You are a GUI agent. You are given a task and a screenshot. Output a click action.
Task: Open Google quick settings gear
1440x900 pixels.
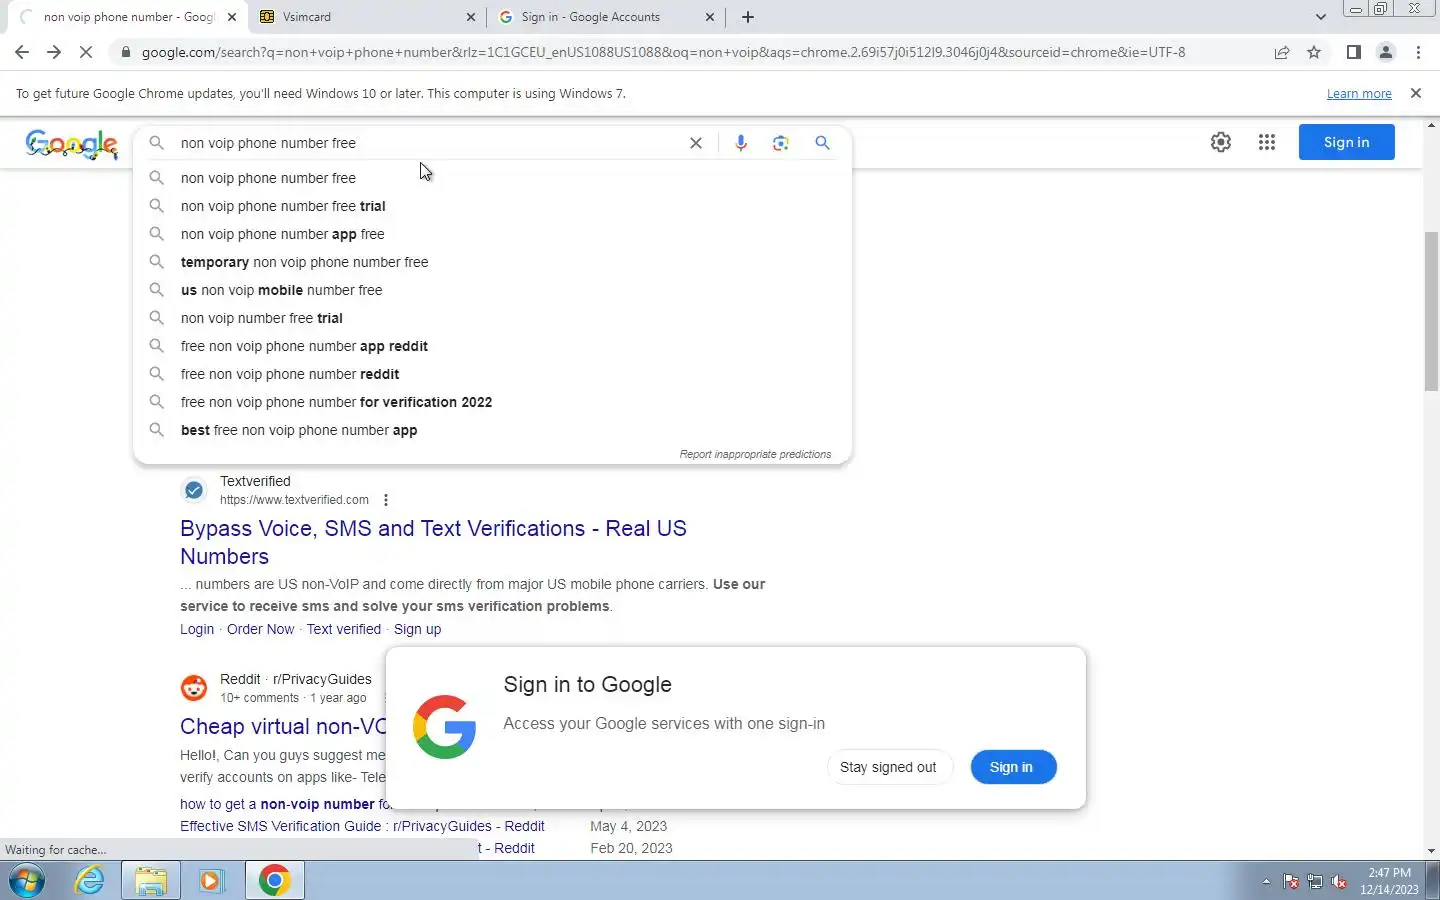tap(1221, 142)
